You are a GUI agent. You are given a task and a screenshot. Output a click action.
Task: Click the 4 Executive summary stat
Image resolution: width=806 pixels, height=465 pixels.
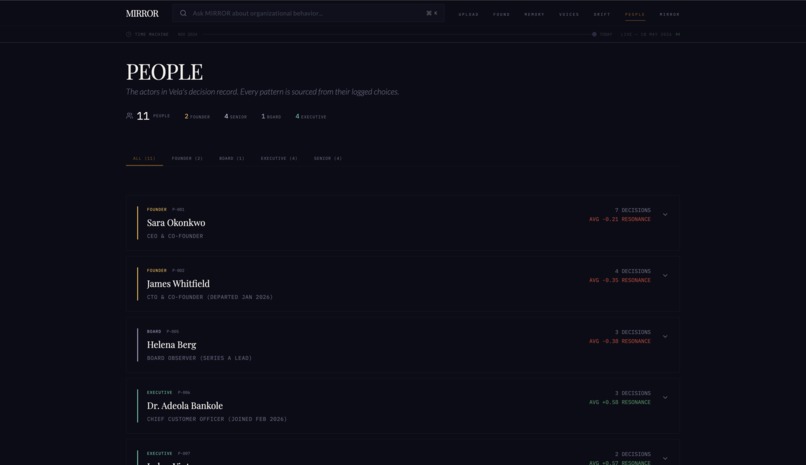tap(310, 117)
